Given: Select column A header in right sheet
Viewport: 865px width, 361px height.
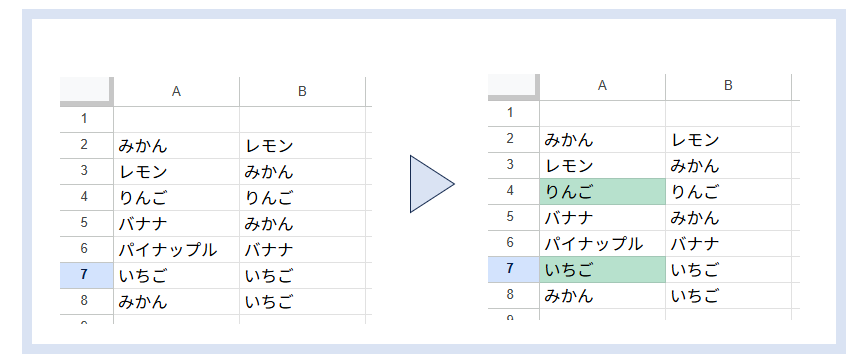Looking at the screenshot, I should pos(602,86).
